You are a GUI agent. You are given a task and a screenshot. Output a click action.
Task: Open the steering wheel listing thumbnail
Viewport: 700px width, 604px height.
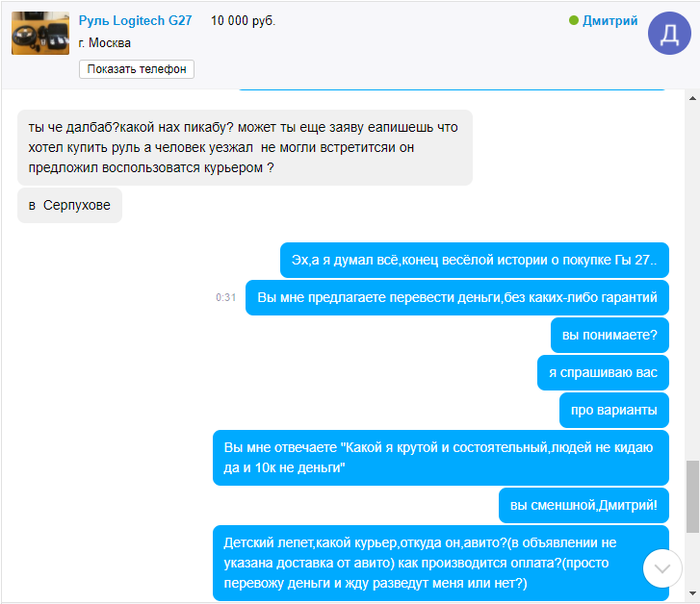40,33
